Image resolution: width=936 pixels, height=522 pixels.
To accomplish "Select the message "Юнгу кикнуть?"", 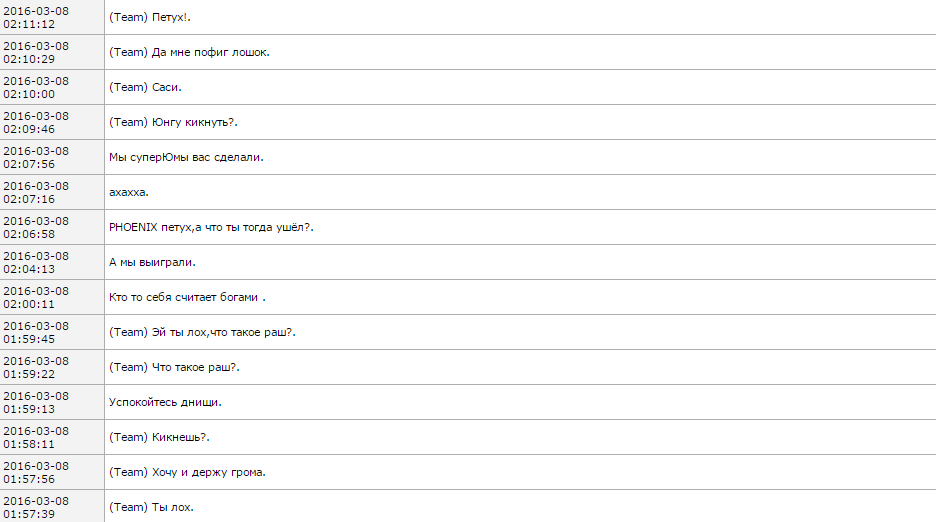I will coord(172,122).
